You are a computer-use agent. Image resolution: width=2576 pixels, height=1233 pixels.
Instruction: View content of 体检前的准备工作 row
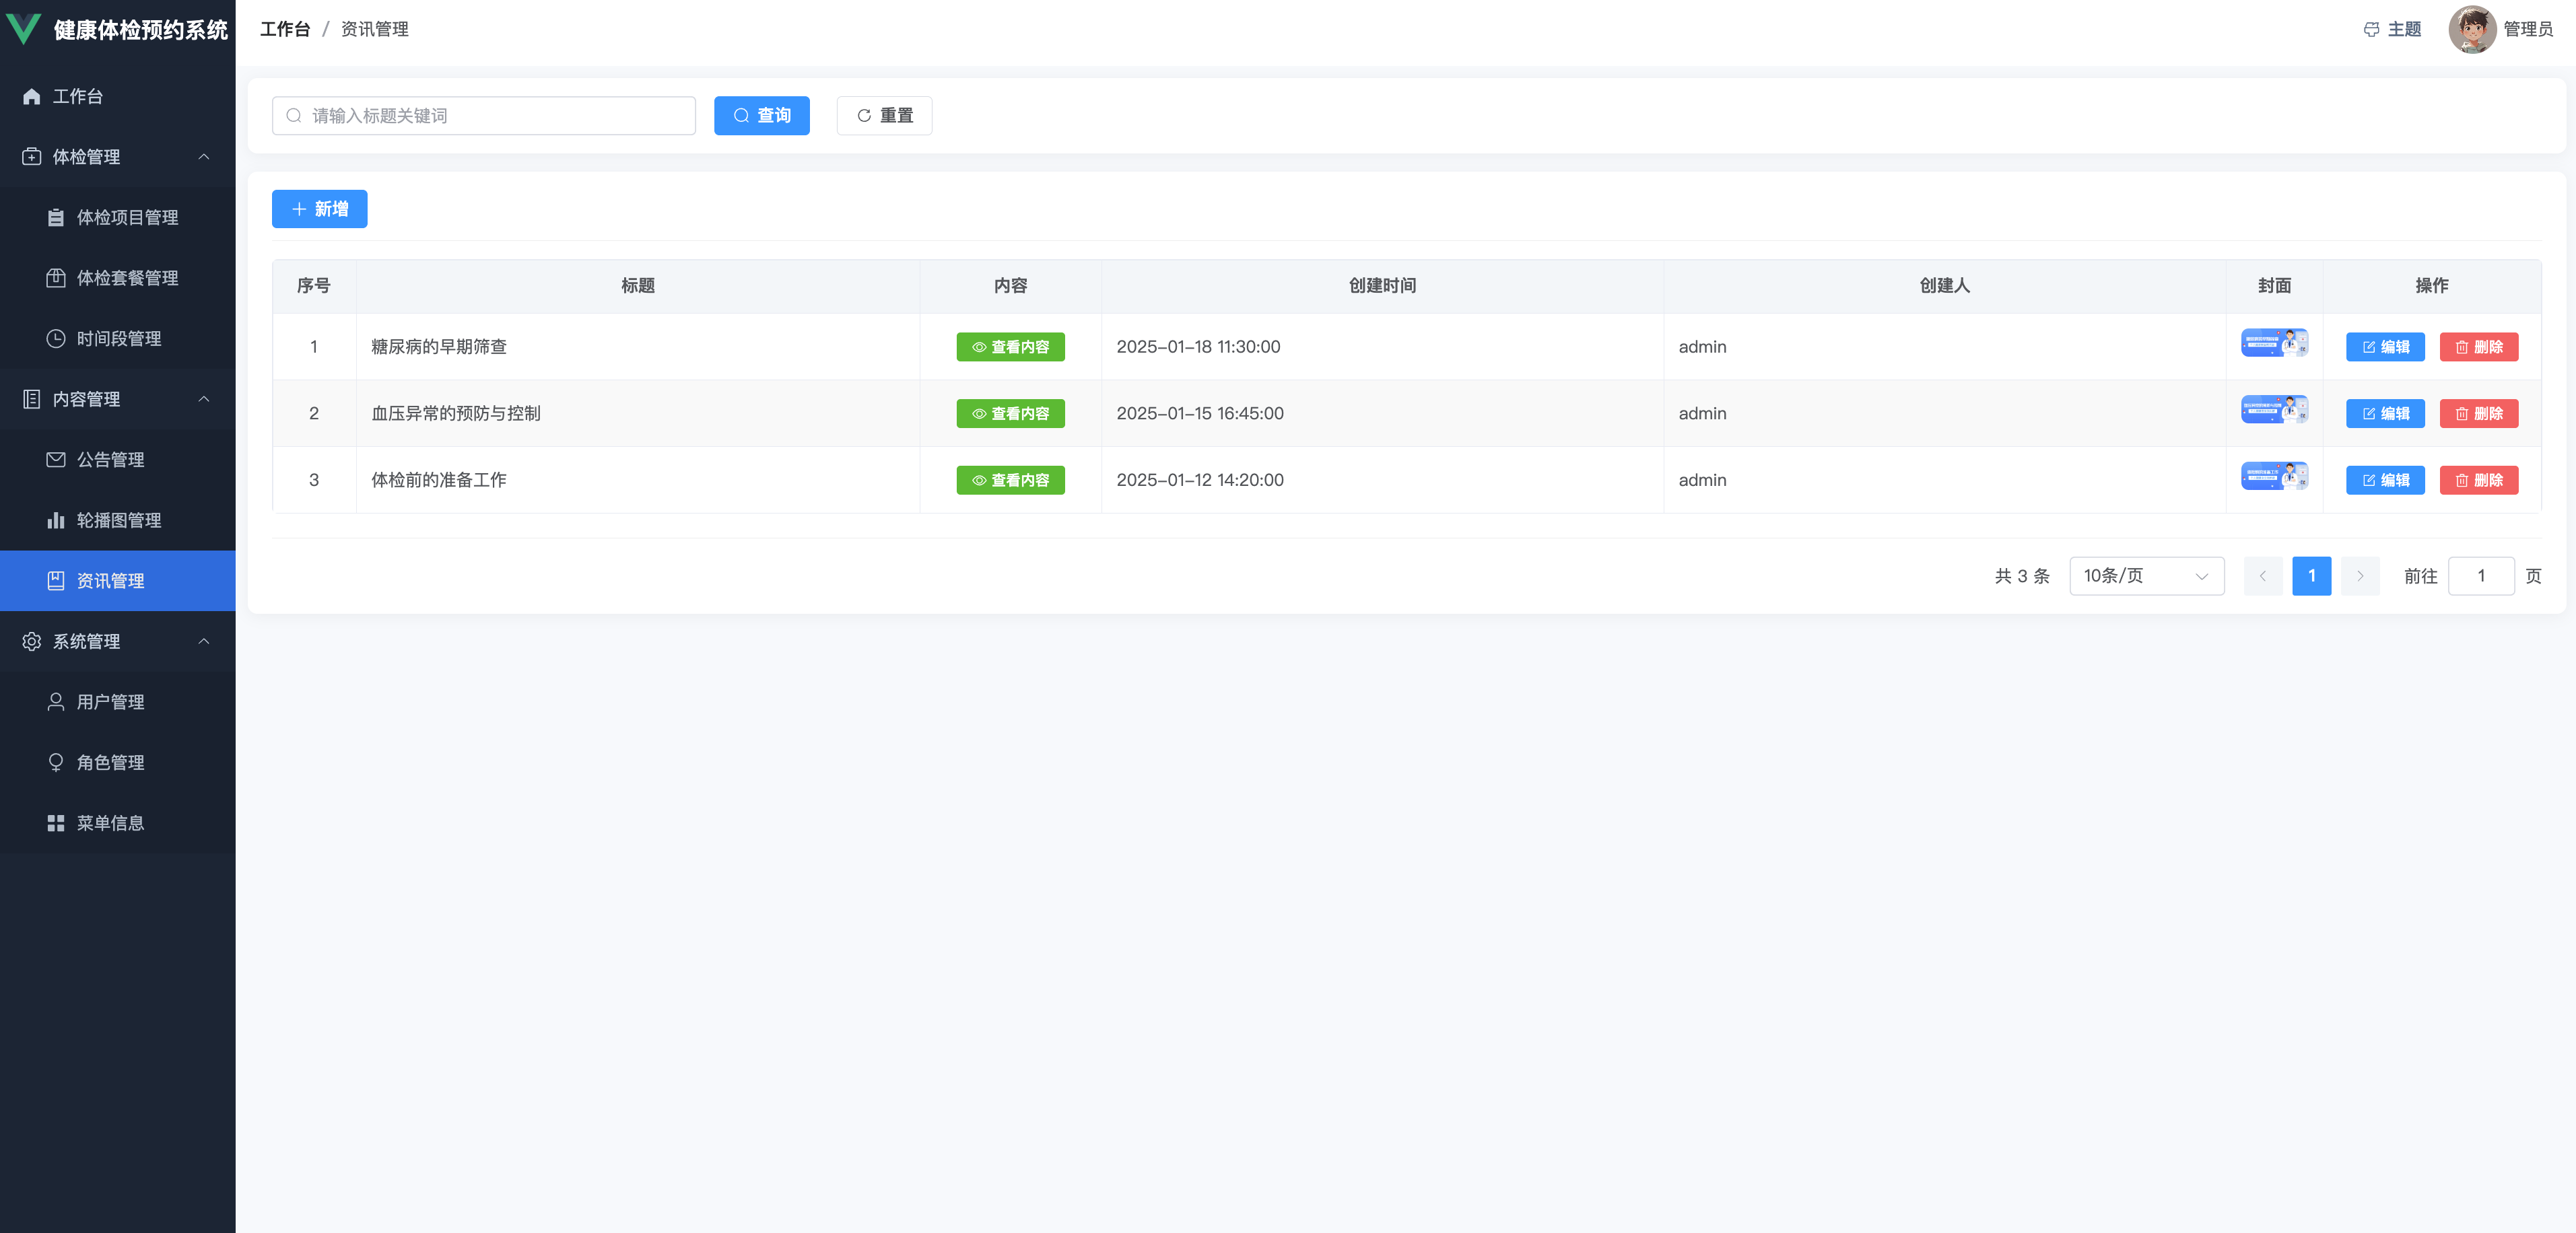click(x=1010, y=480)
